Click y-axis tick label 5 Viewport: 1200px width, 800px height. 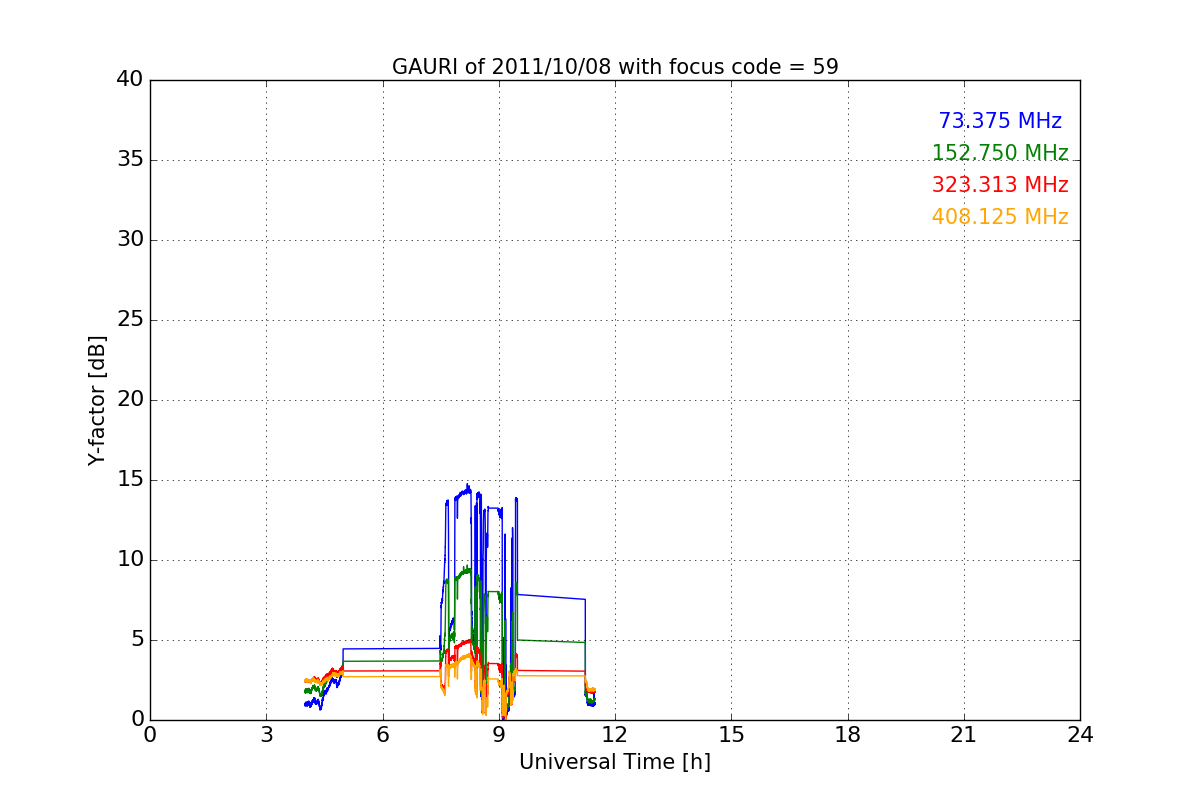coord(137,640)
